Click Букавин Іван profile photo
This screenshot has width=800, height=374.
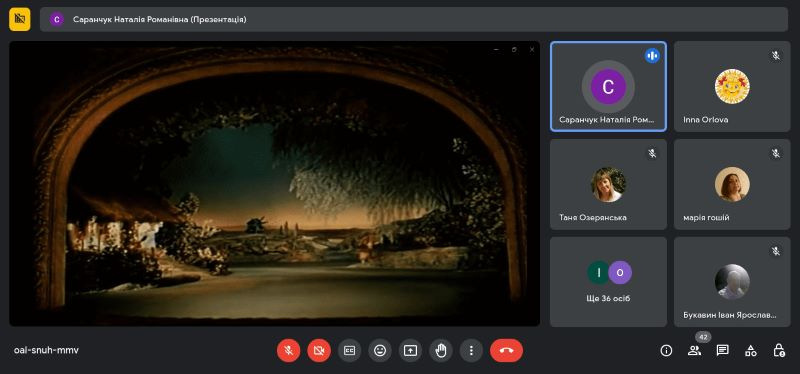732,282
